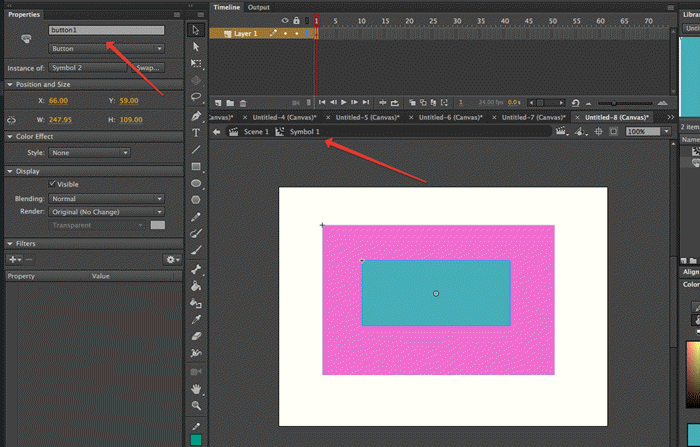Go back to Scene 1 in the breadcrumb
This screenshot has height=447, width=700.
point(254,132)
